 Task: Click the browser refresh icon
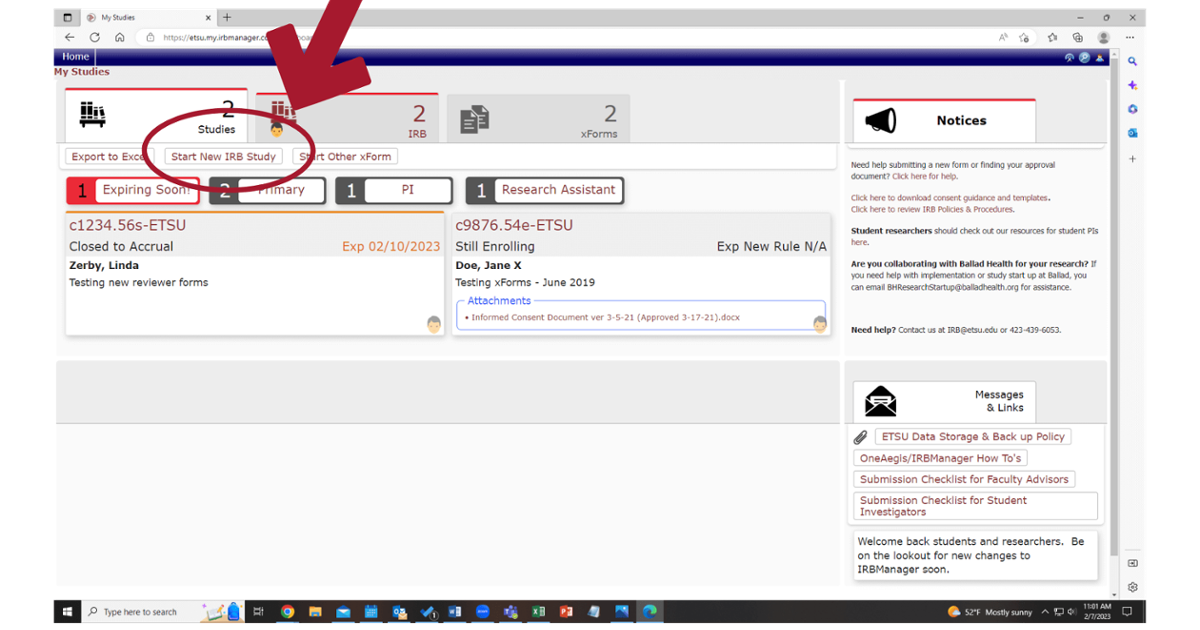tap(94, 37)
